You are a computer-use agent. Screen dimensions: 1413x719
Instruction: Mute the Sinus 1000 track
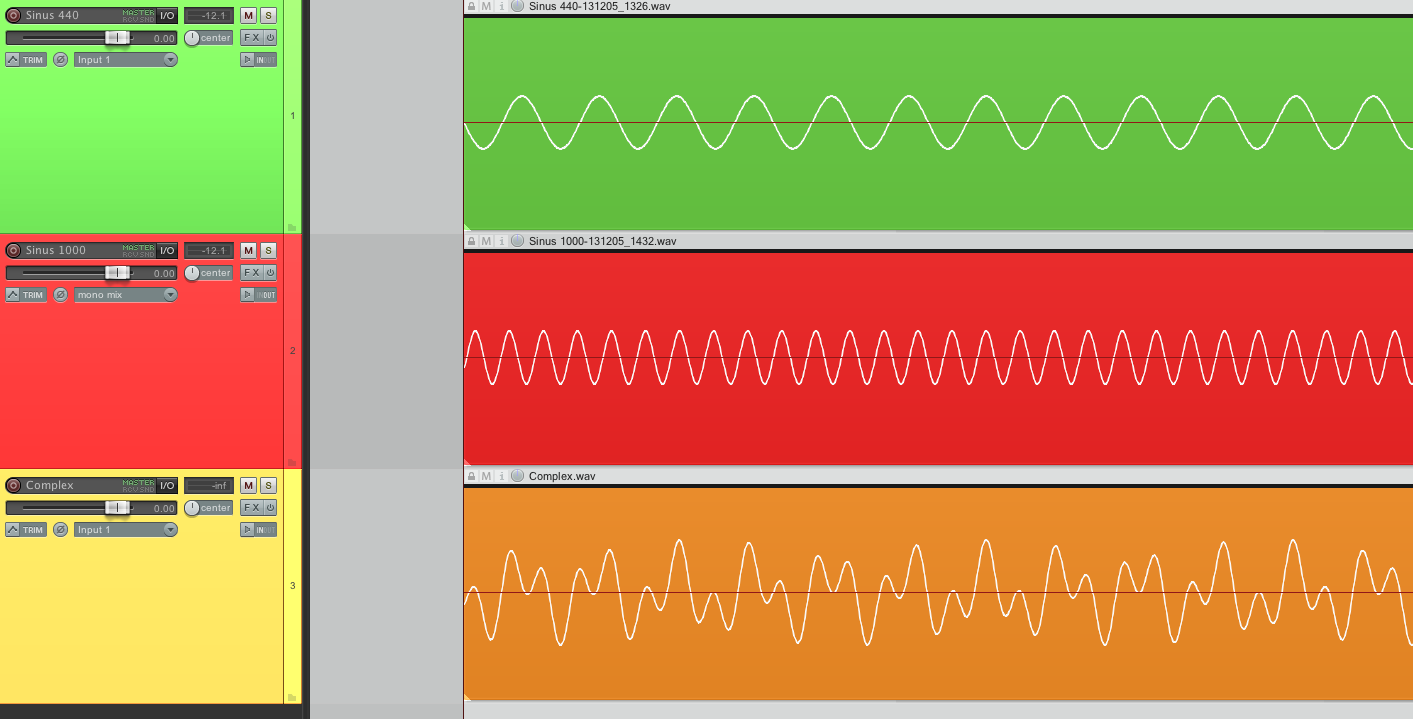[x=246, y=250]
